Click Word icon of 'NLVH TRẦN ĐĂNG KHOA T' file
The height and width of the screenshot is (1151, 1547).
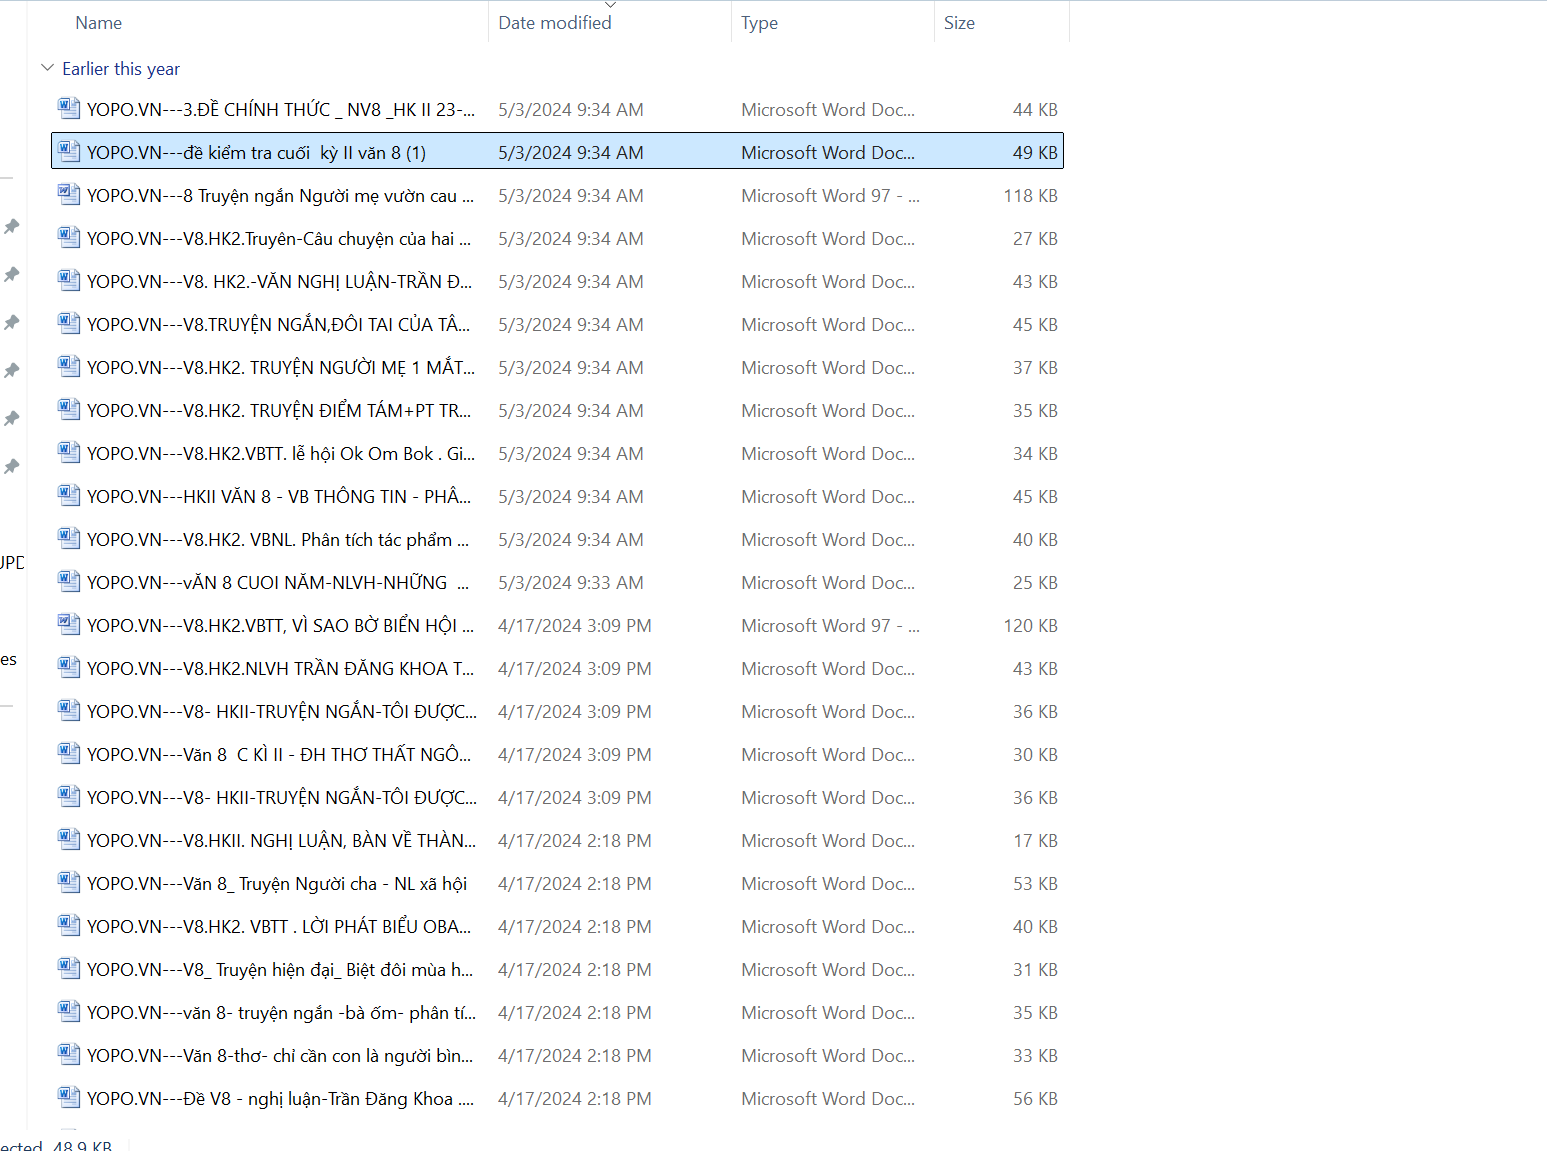(69, 667)
